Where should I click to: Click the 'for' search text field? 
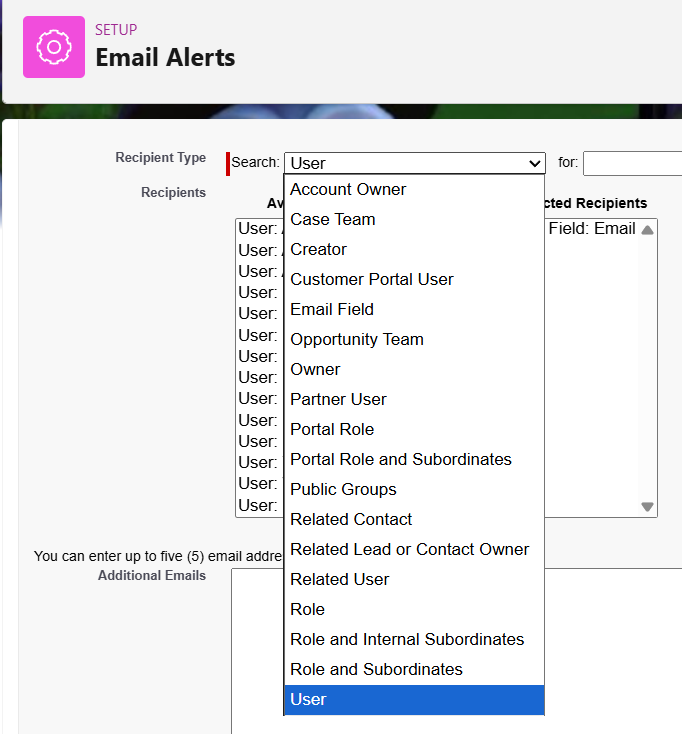click(x=632, y=163)
